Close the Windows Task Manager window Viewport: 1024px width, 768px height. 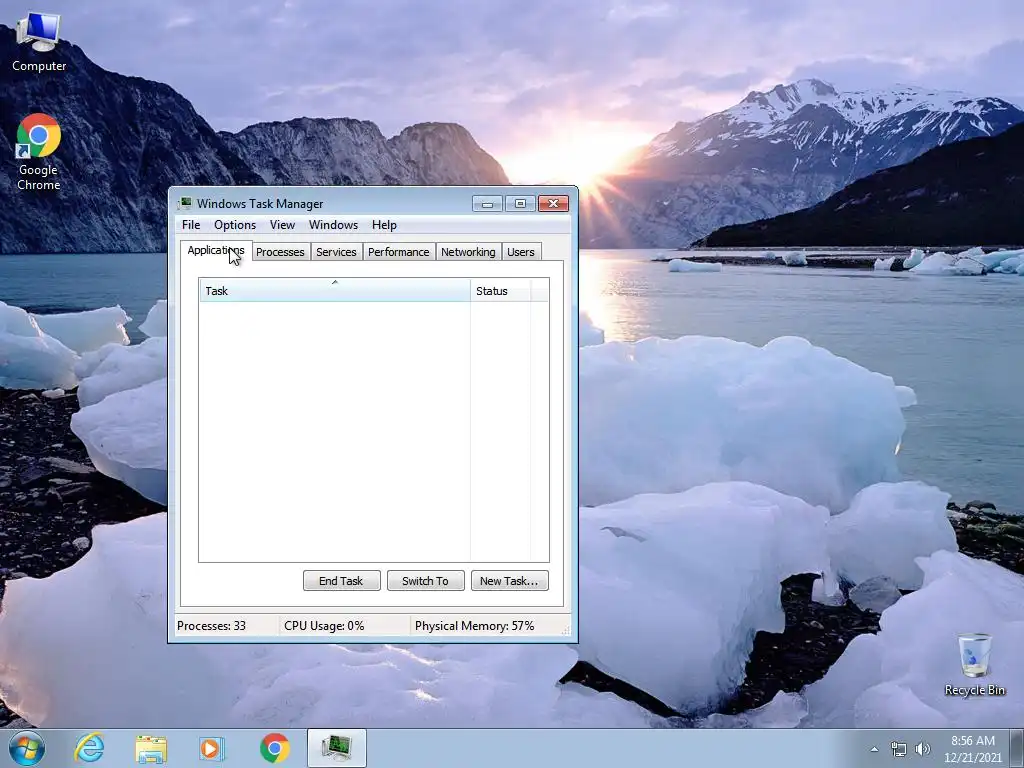(x=553, y=204)
